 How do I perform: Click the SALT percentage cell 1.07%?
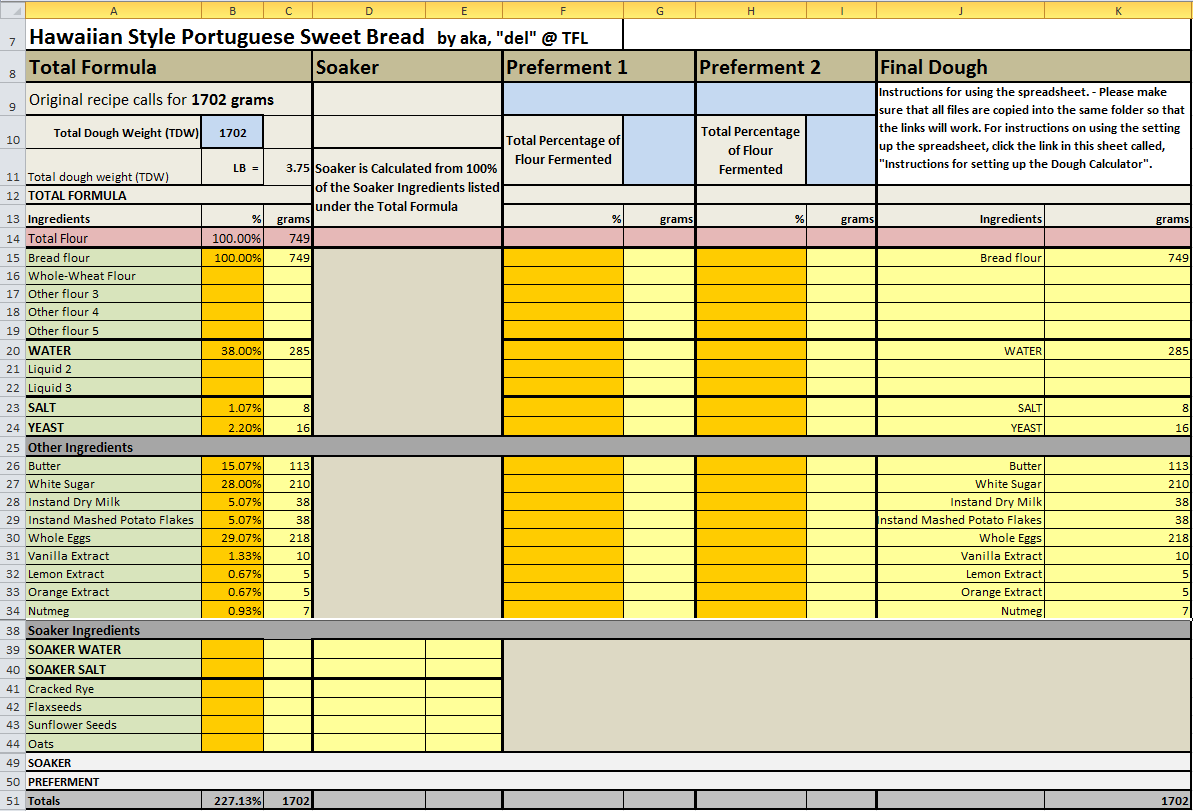click(233, 407)
